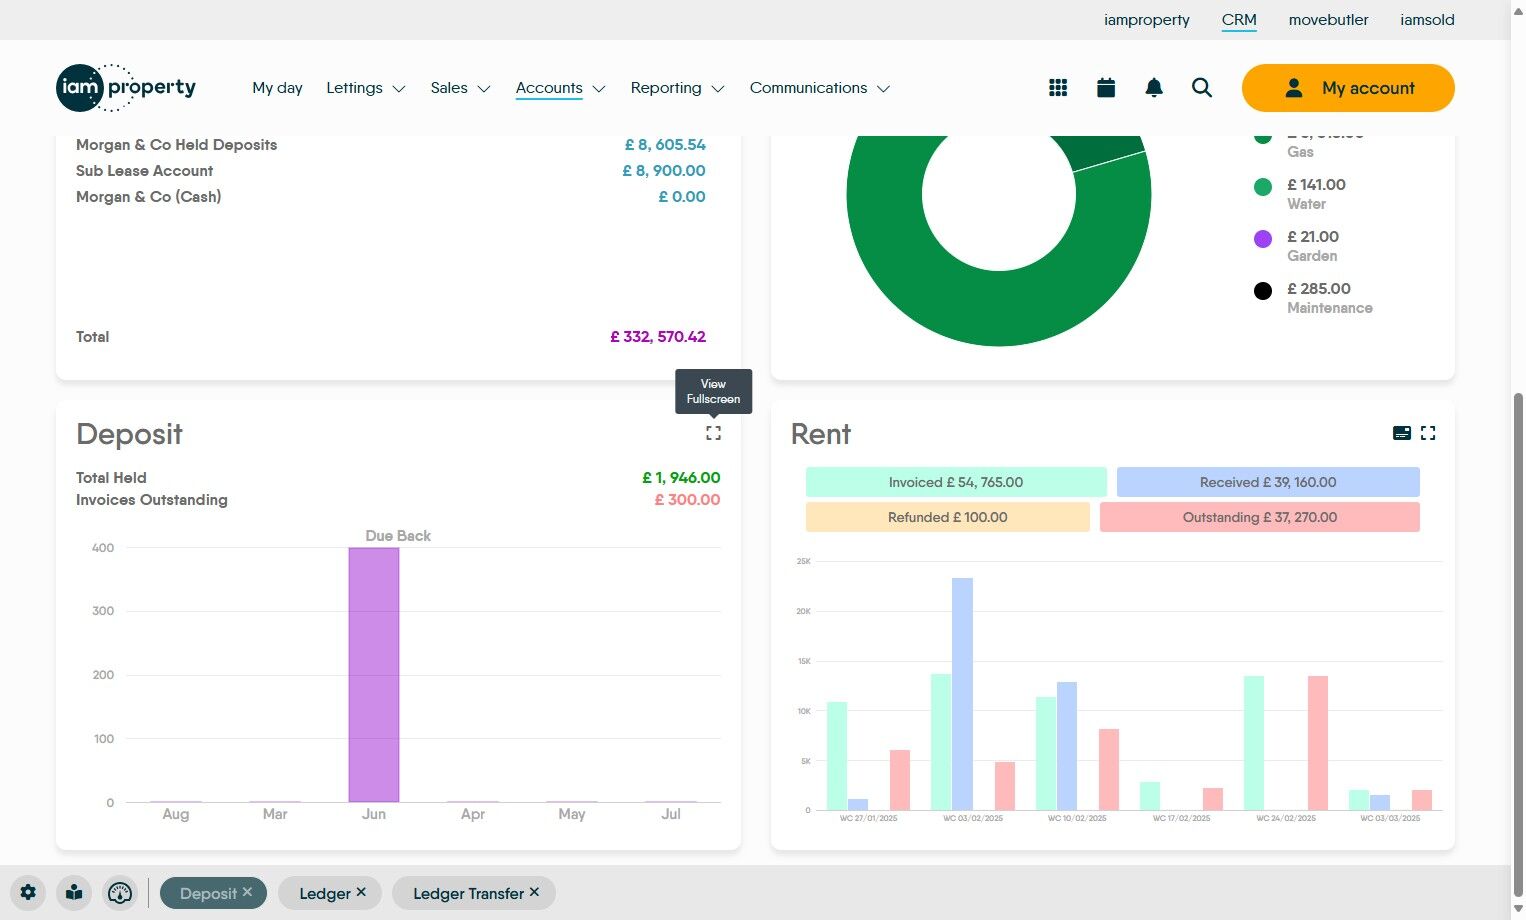Open the settings gear in bottom bar
This screenshot has width=1526, height=920.
pos(28,893)
